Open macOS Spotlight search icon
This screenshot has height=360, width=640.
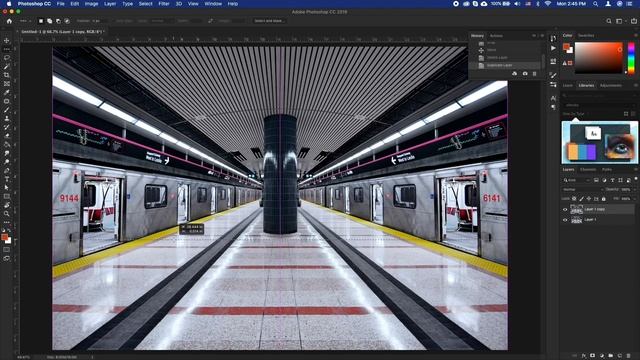[x=596, y=4]
